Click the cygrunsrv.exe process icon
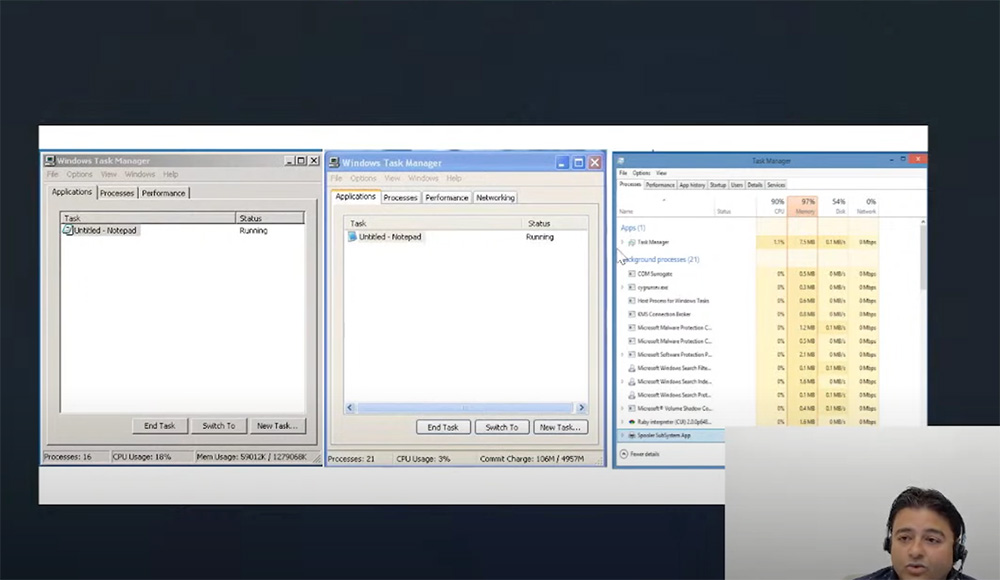This screenshot has width=1000, height=580. 632,287
